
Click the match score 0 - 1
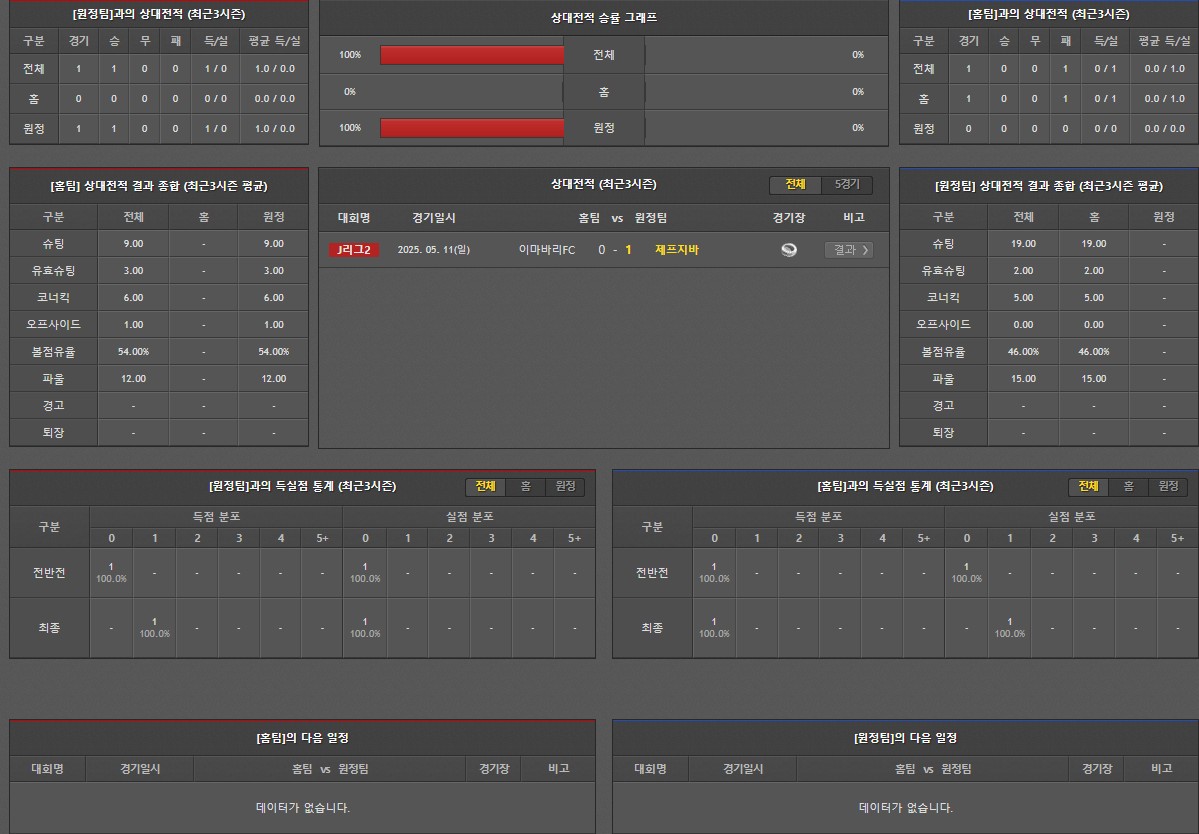click(615, 250)
